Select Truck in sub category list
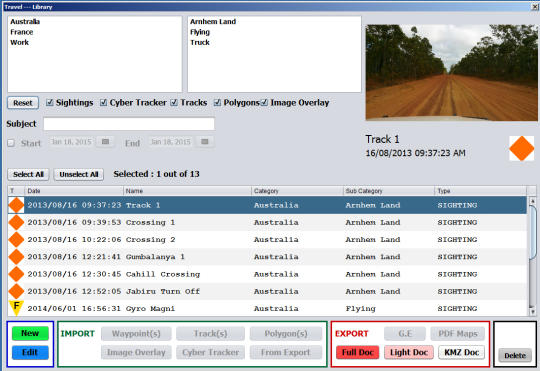This screenshot has height=371, width=540. pos(200,42)
